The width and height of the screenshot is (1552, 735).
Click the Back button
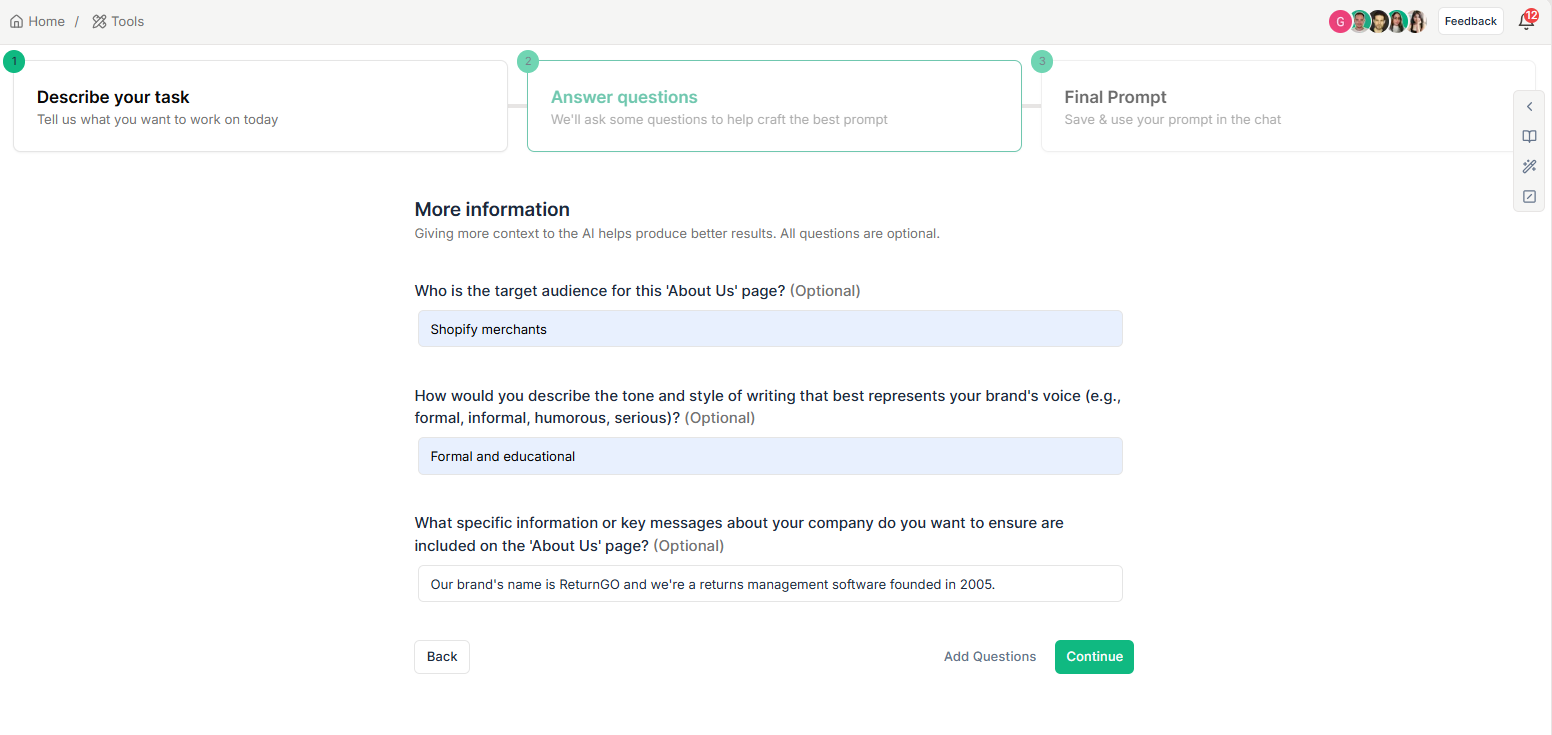point(442,657)
